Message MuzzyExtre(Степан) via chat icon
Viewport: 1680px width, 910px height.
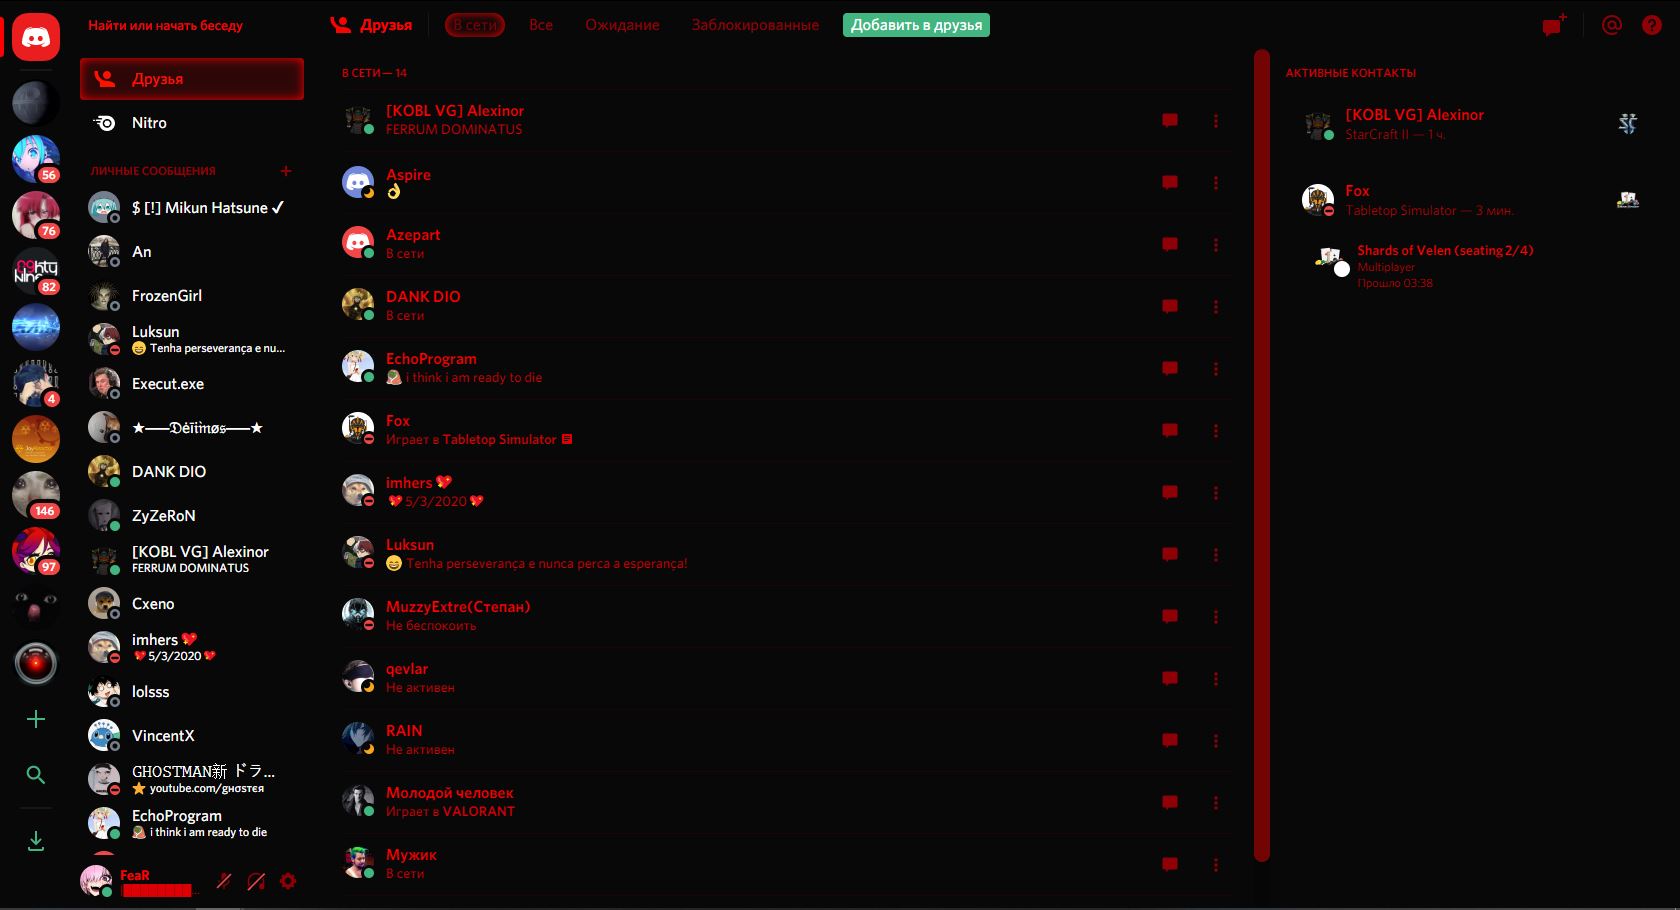(1170, 617)
